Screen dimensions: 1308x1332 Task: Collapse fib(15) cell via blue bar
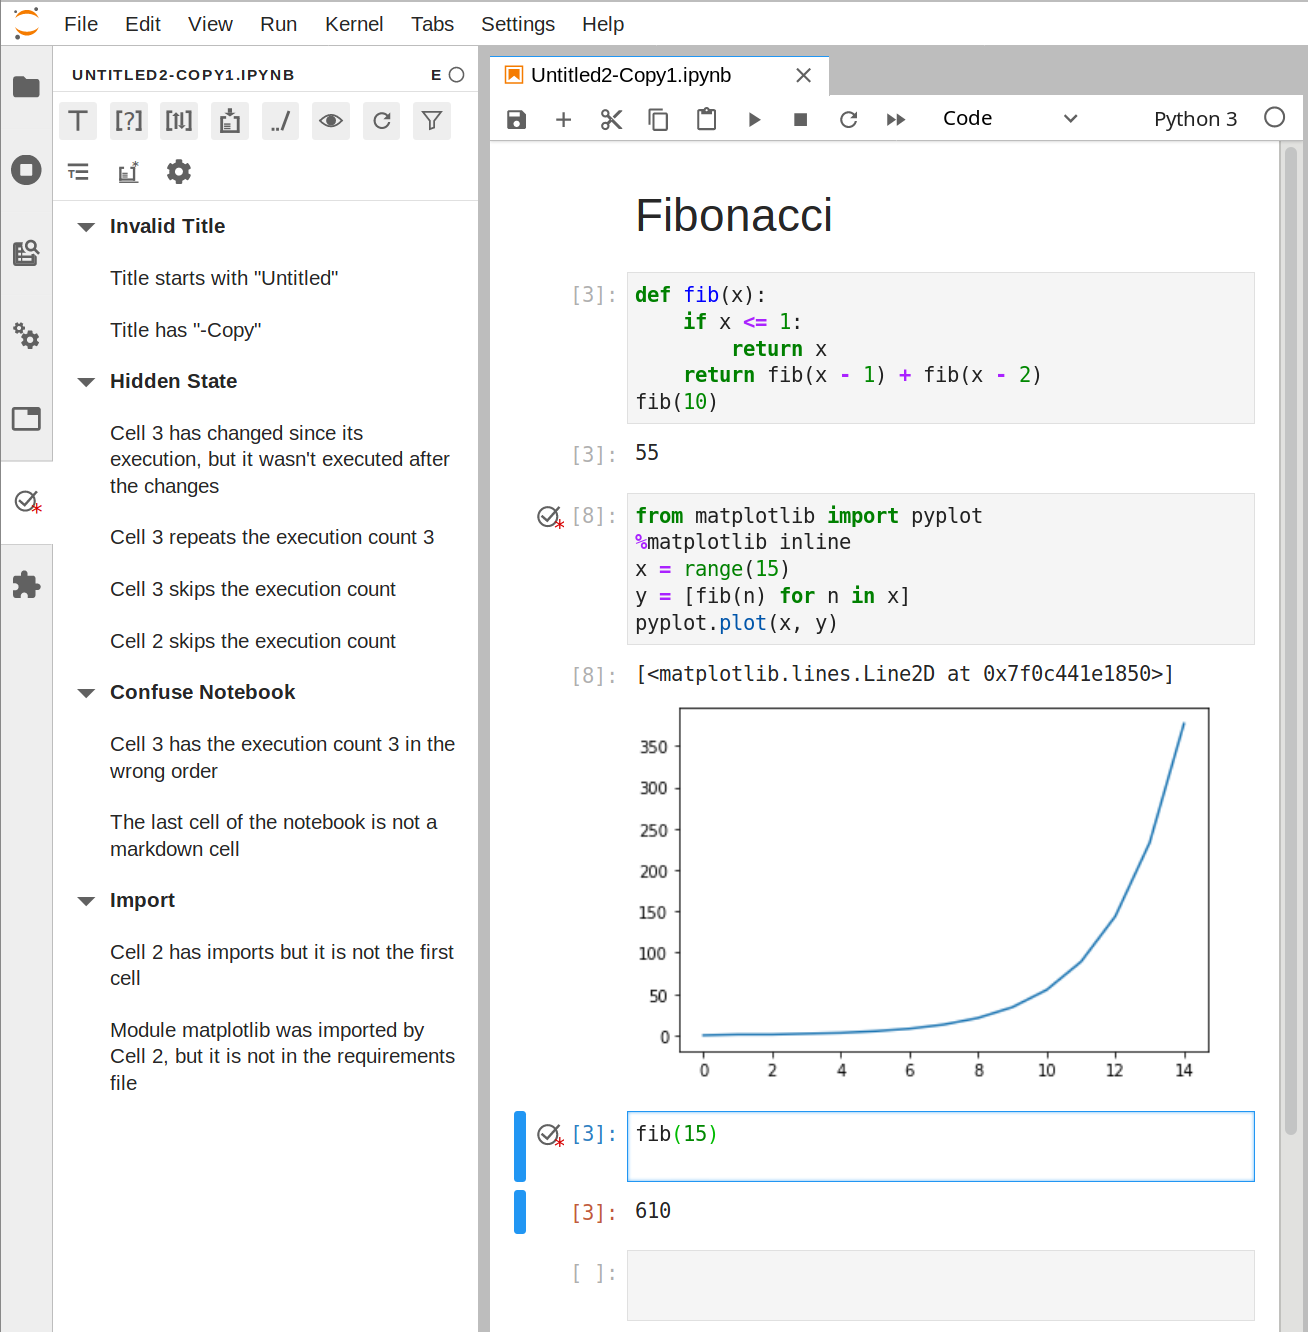pos(520,1146)
